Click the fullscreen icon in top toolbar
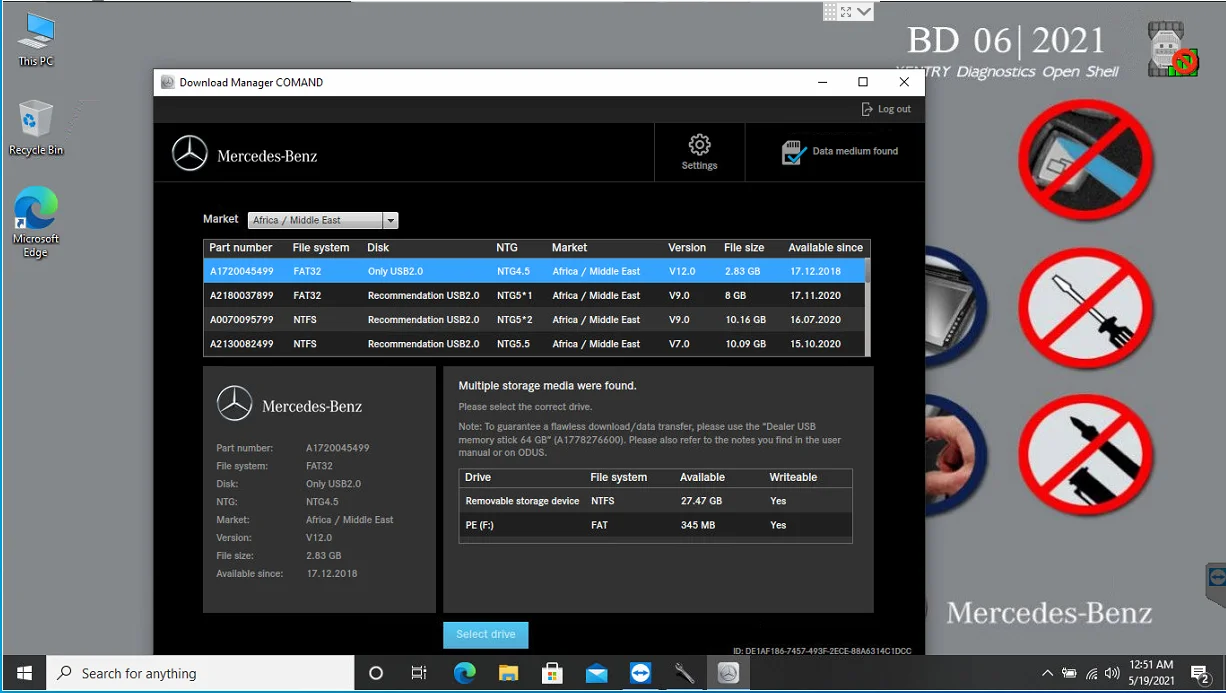The width and height of the screenshot is (1226, 693). [846, 12]
